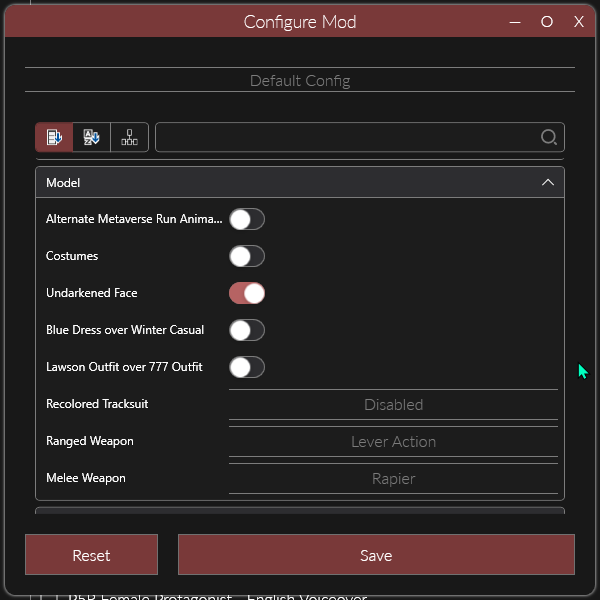600x600 pixels.
Task: Select the categorized sort view icon
Action: pos(54,137)
